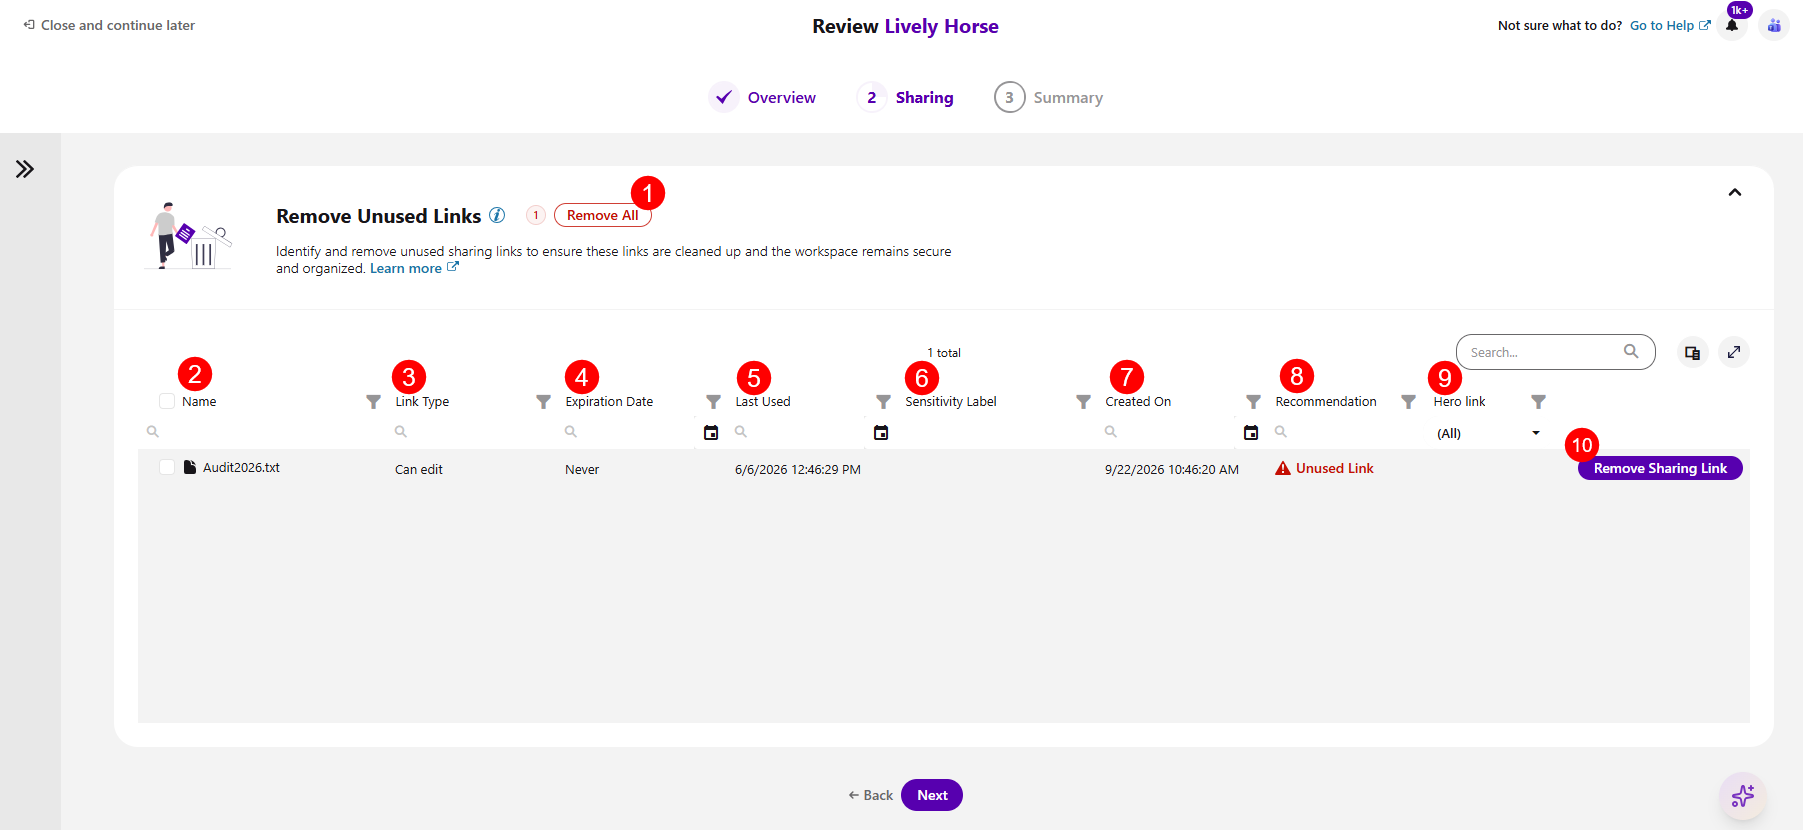1803x830 pixels.
Task: Sort by the Hero link column header
Action: pyautogui.click(x=1459, y=401)
